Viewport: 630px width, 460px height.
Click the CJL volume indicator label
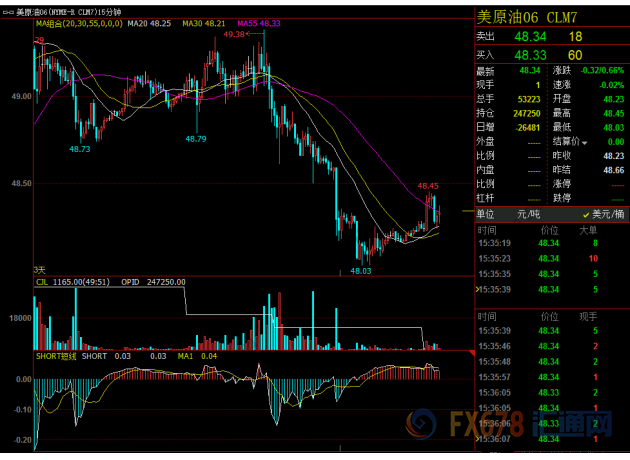[x=44, y=283]
